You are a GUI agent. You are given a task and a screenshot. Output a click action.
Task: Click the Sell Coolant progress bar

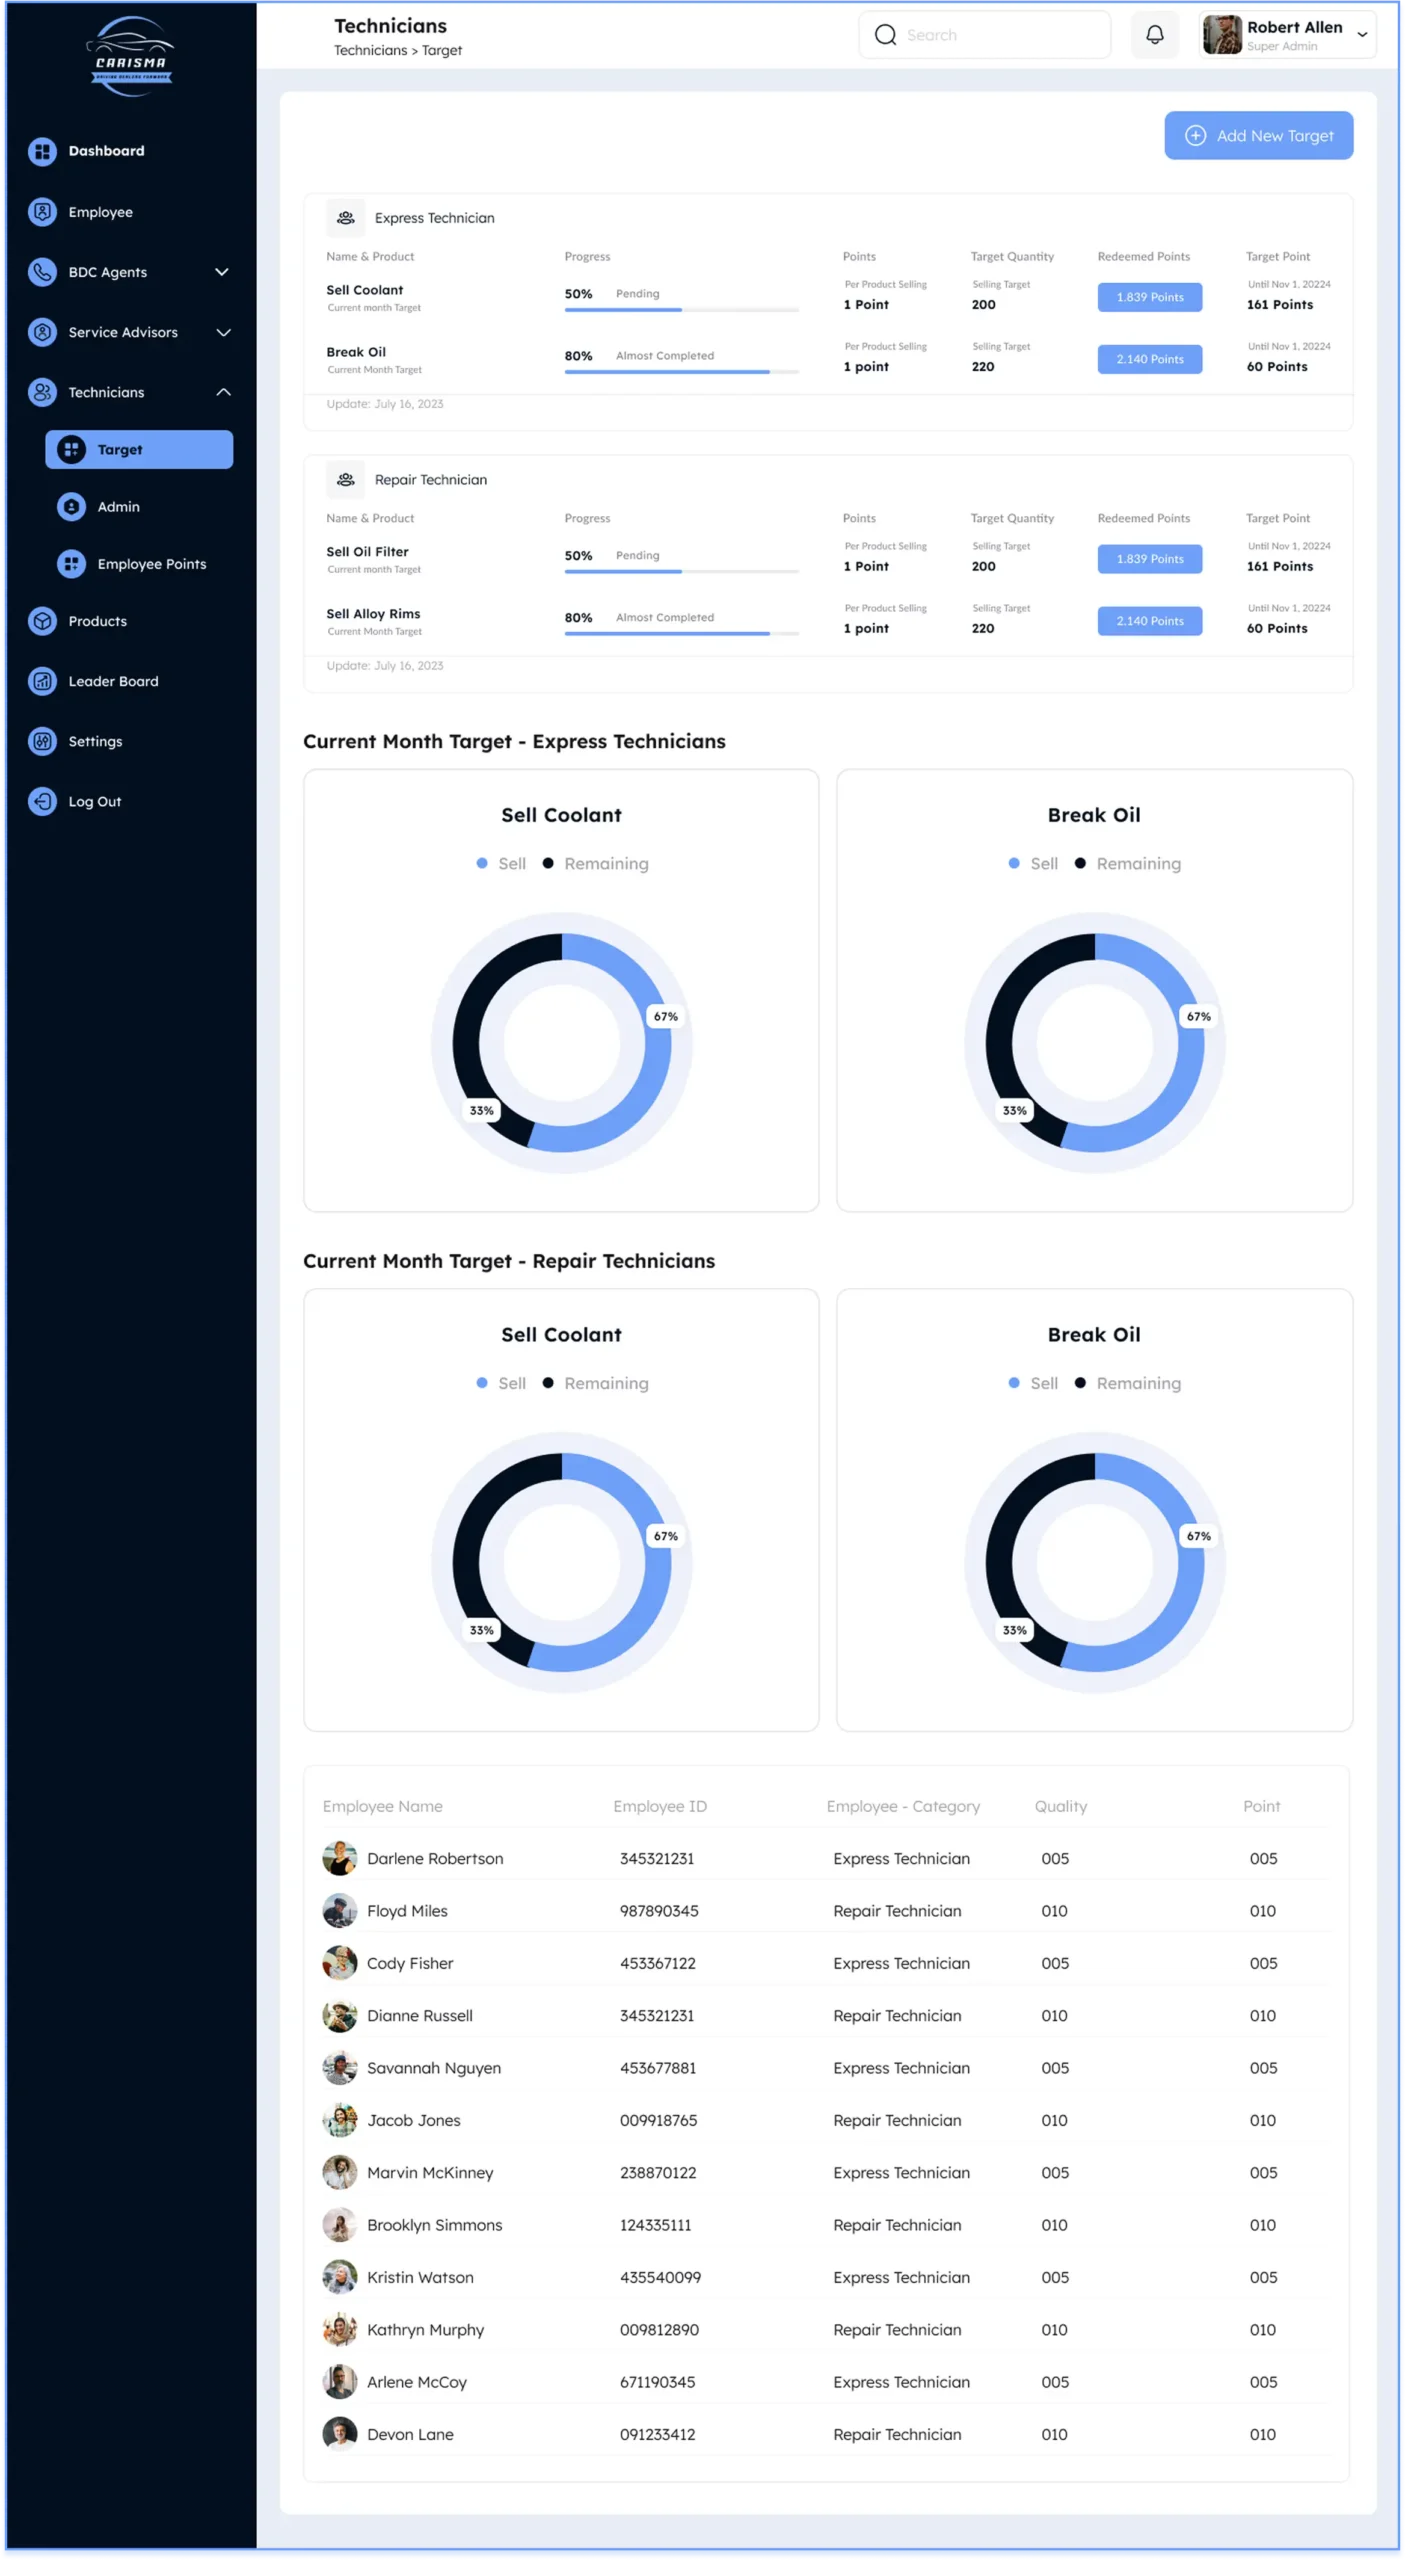click(x=681, y=310)
